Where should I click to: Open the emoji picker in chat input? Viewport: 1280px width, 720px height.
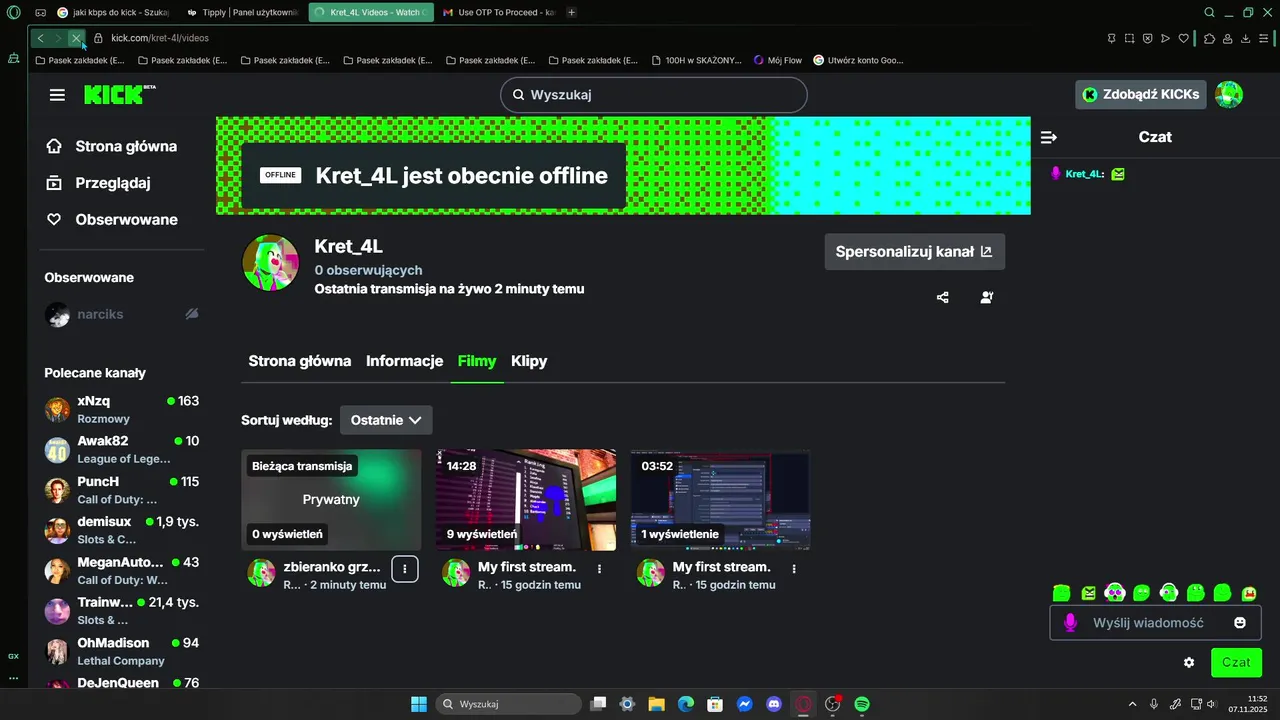tap(1240, 623)
